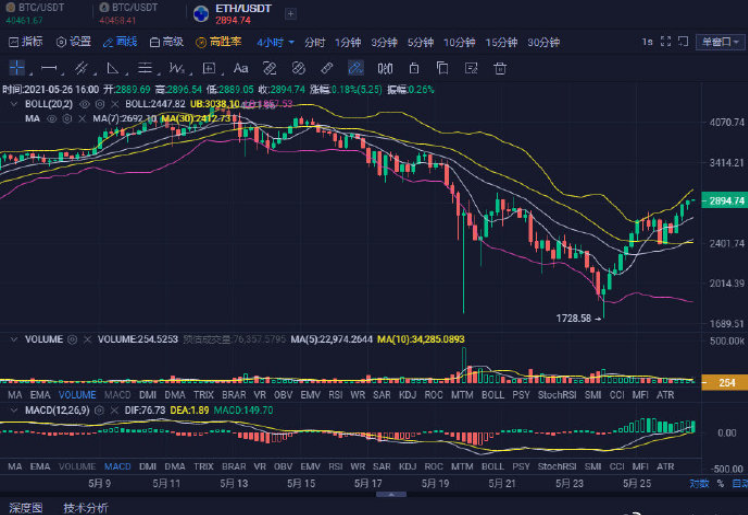The image size is (748, 515).
Task: Click the edit drawings icon next to trash
Action: coord(471,68)
